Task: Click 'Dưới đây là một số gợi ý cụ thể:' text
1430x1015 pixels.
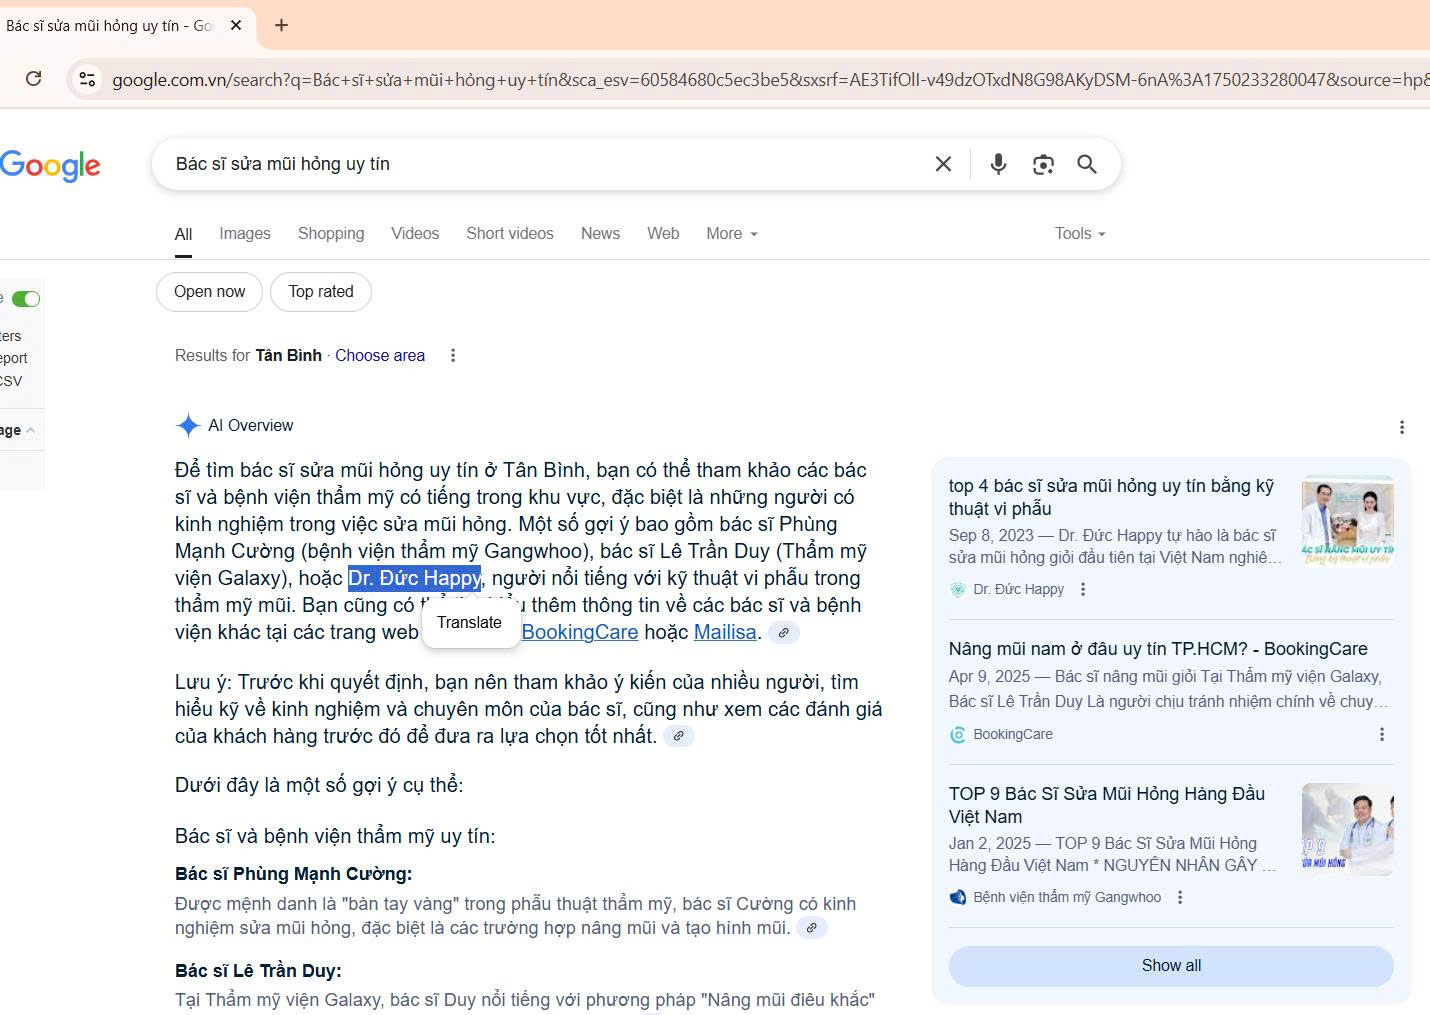Action: 319,786
